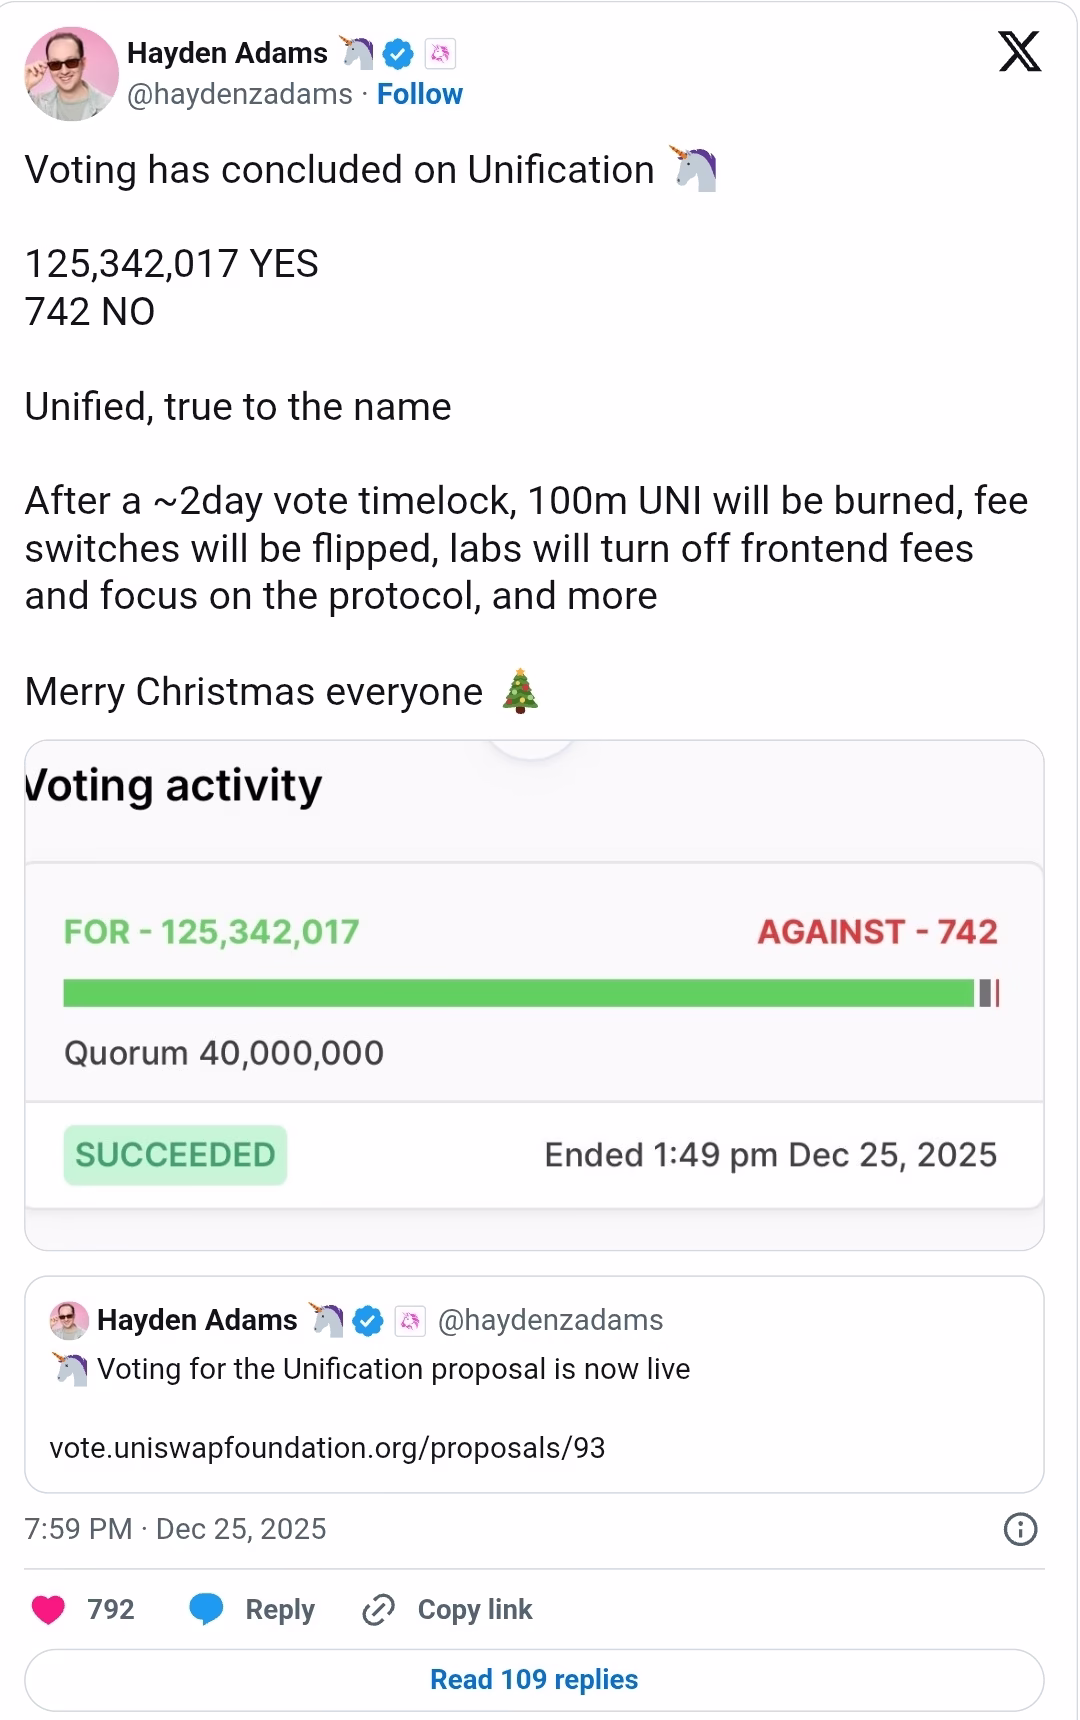The width and height of the screenshot is (1080, 1720).
Task: Open the @haydenzadams handle link
Action: point(240,94)
